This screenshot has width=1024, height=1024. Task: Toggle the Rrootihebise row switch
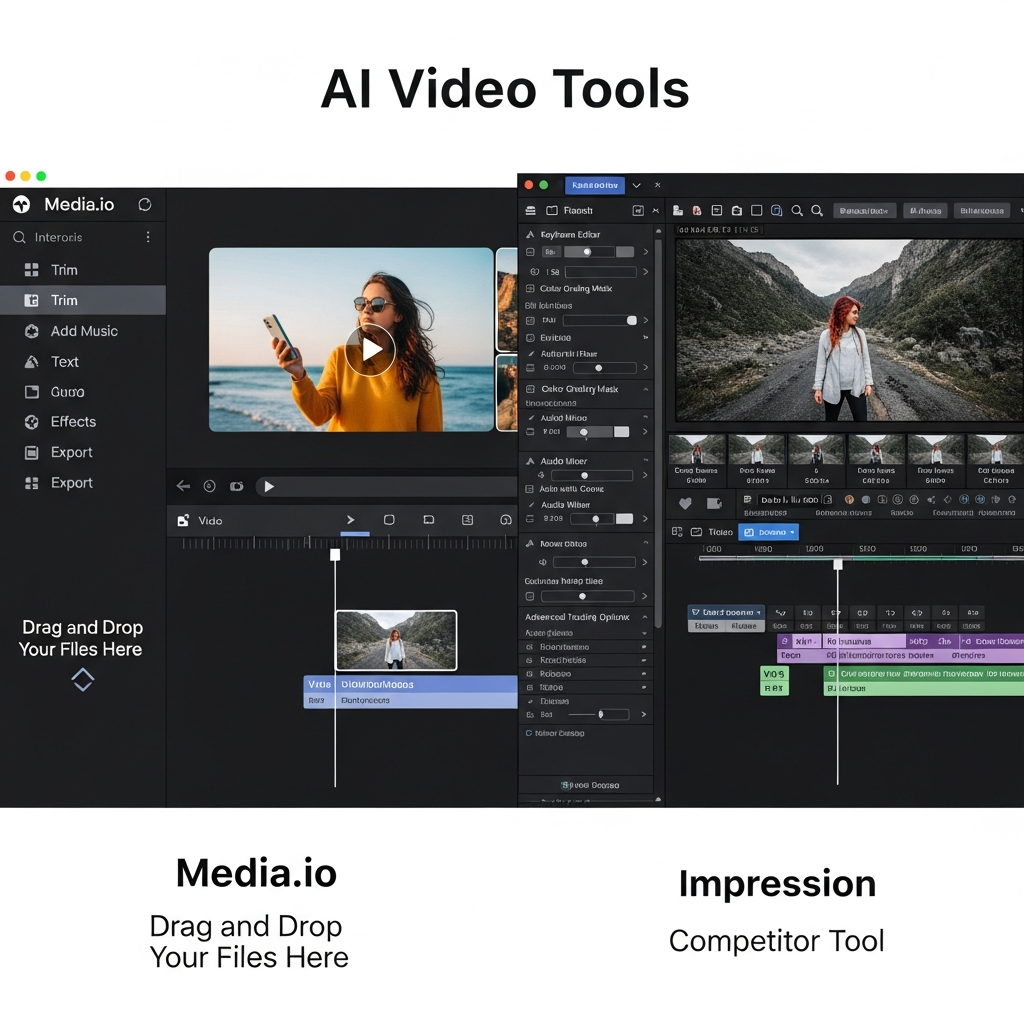point(644,660)
